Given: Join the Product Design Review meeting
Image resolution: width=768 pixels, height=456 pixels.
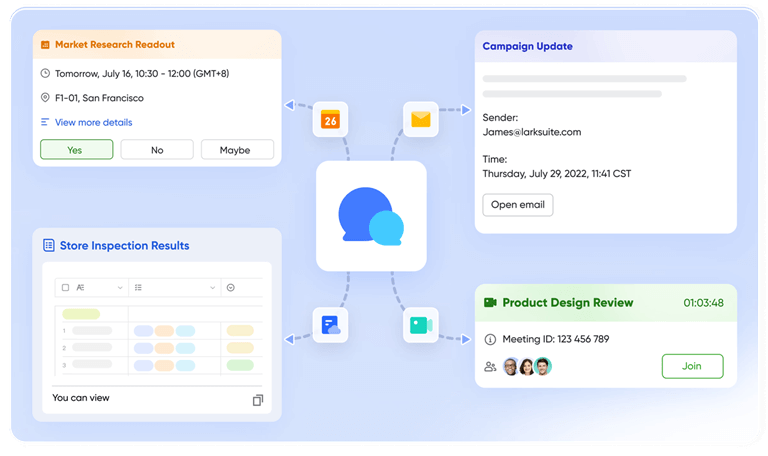Looking at the screenshot, I should pyautogui.click(x=693, y=366).
